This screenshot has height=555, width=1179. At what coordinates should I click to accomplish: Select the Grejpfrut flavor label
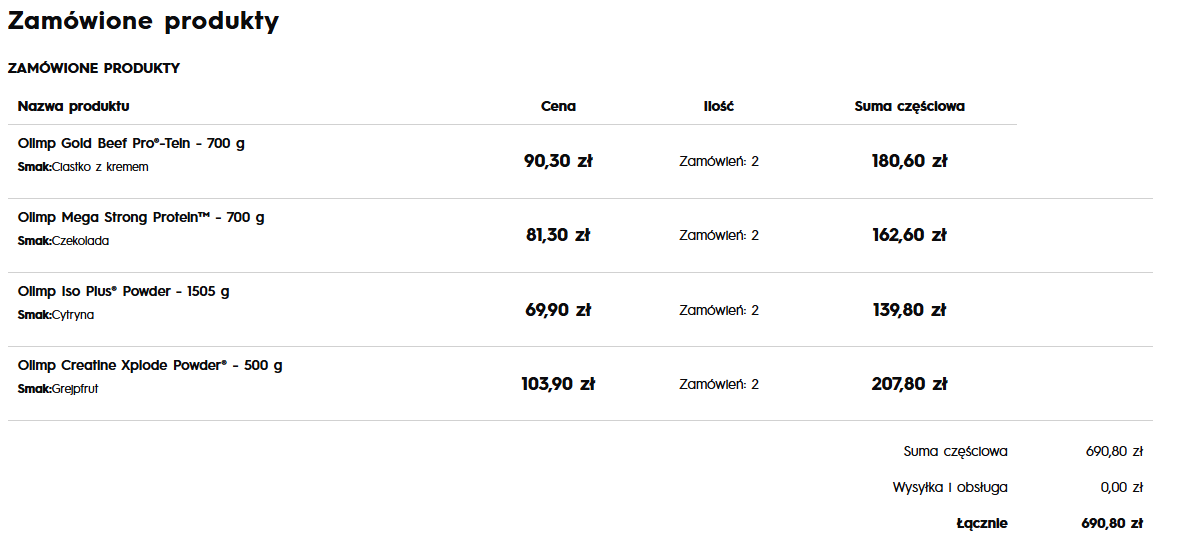(75, 389)
